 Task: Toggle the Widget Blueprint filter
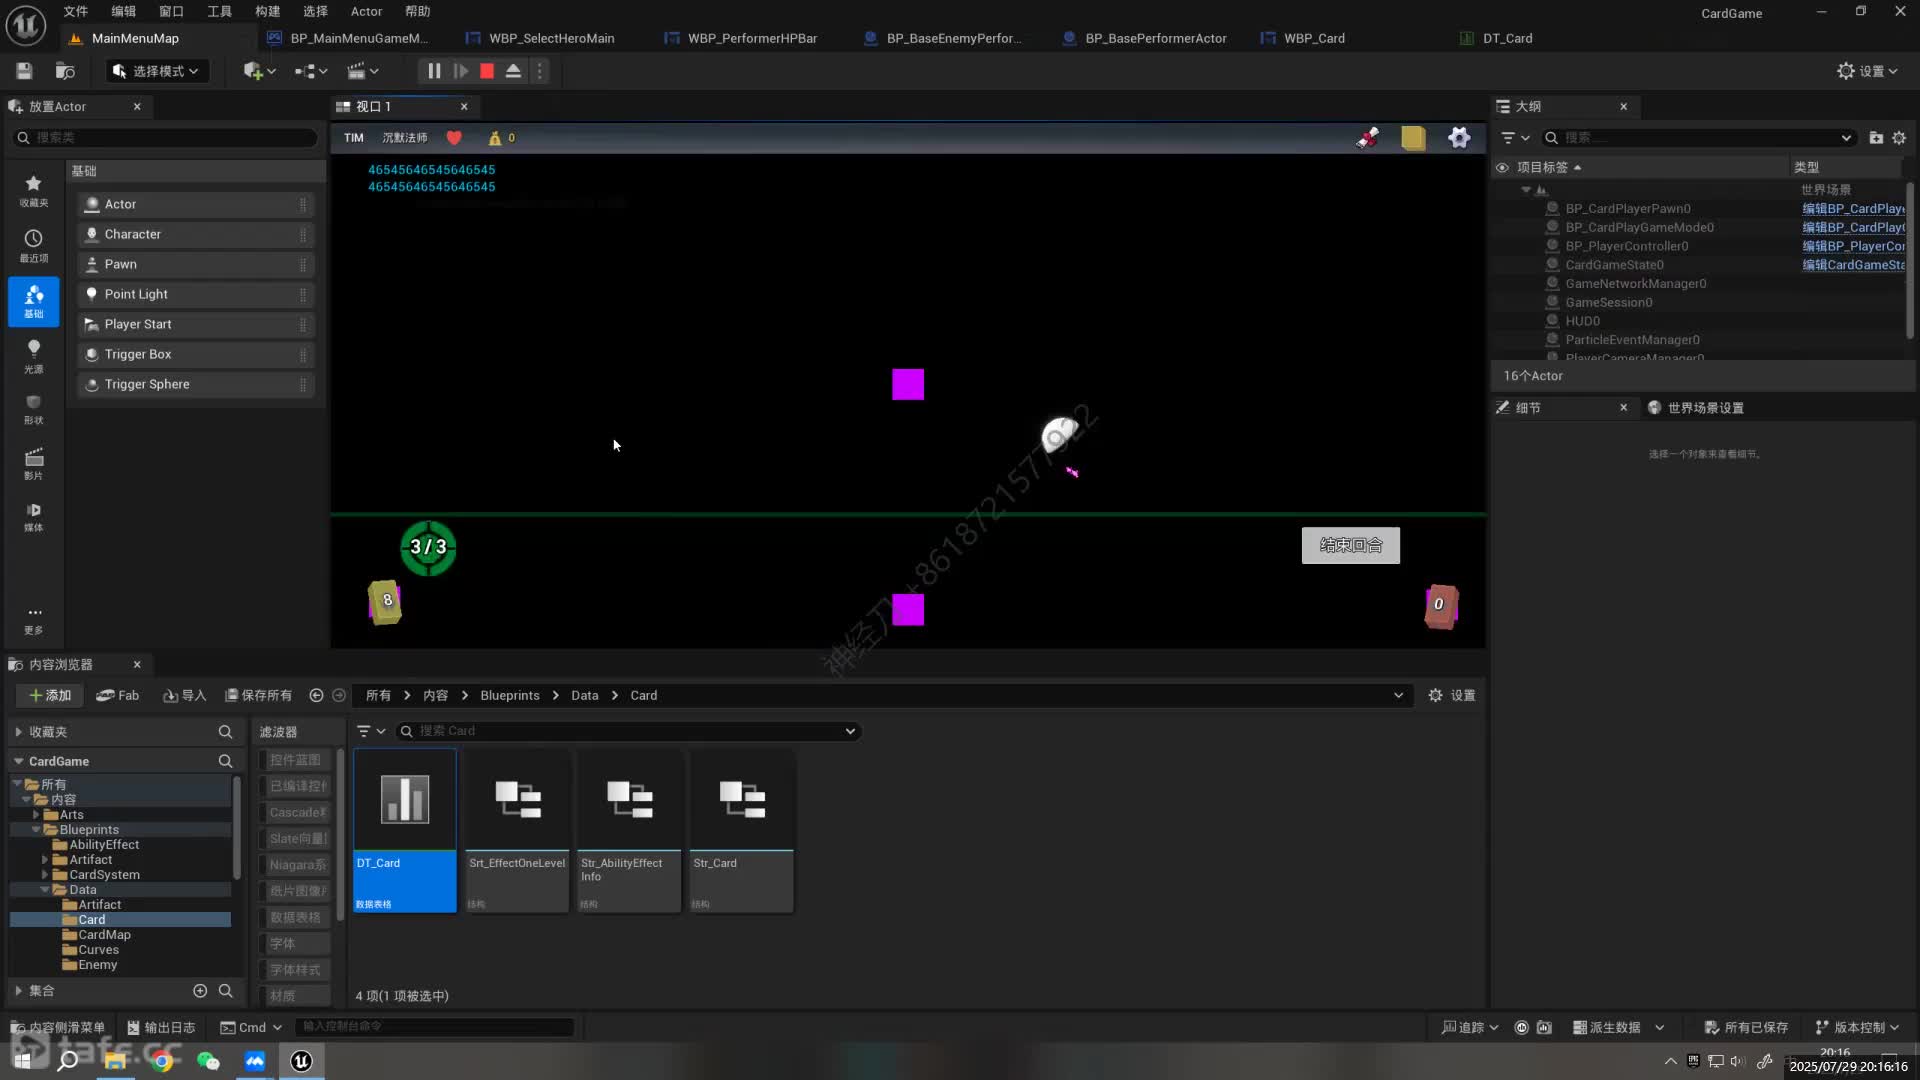(295, 760)
